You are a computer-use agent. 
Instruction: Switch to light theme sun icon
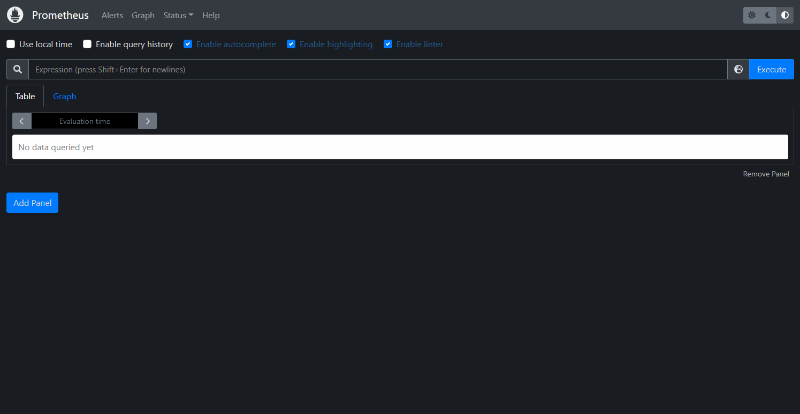752,15
